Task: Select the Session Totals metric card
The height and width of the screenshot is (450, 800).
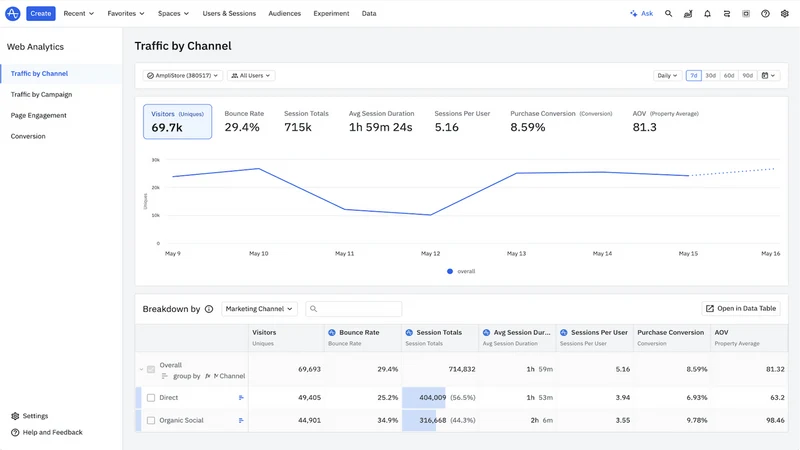Action: tap(306, 121)
